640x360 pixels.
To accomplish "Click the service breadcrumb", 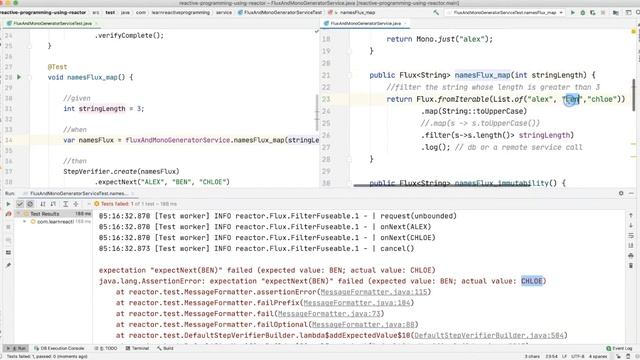I will [224, 13].
